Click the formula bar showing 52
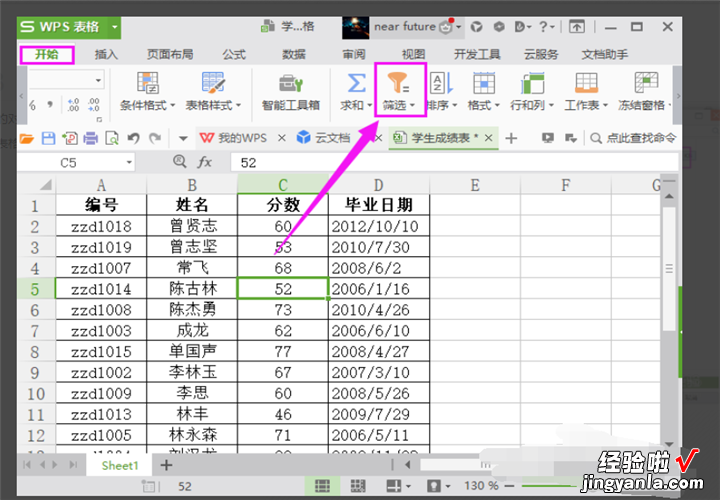The height and width of the screenshot is (500, 720). pyautogui.click(x=454, y=163)
